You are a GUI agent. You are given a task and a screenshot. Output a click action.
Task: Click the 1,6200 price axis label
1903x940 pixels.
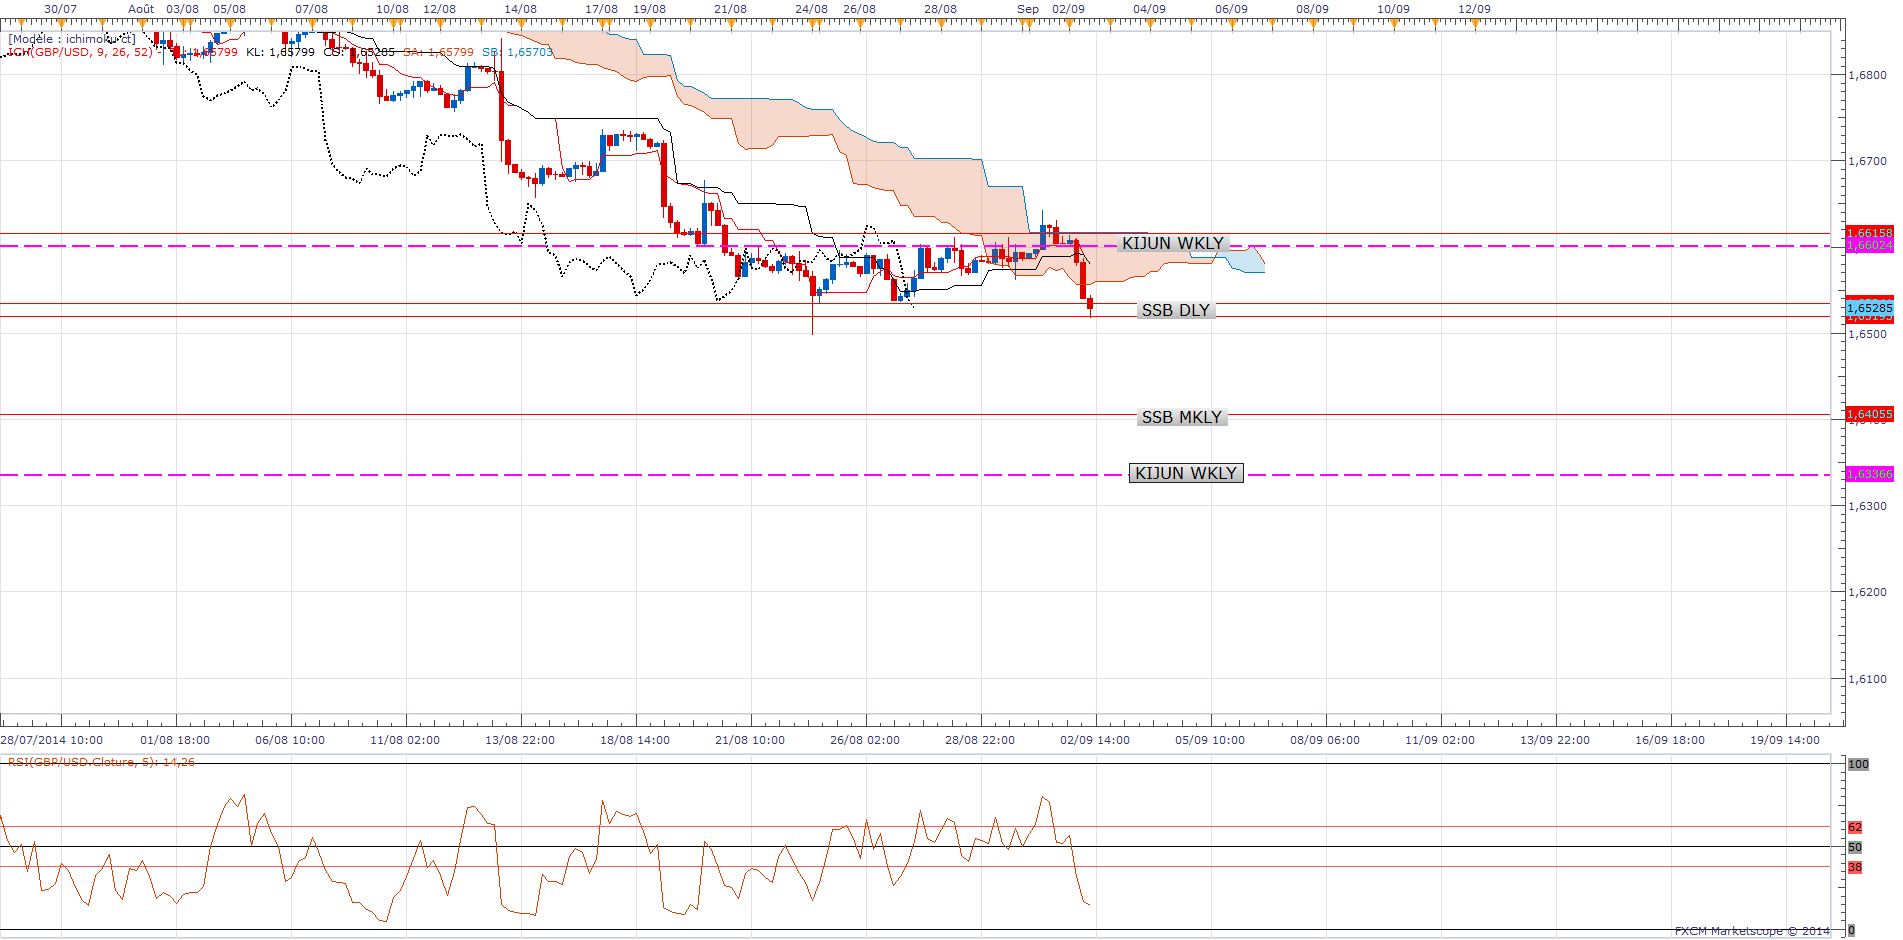tap(1868, 592)
